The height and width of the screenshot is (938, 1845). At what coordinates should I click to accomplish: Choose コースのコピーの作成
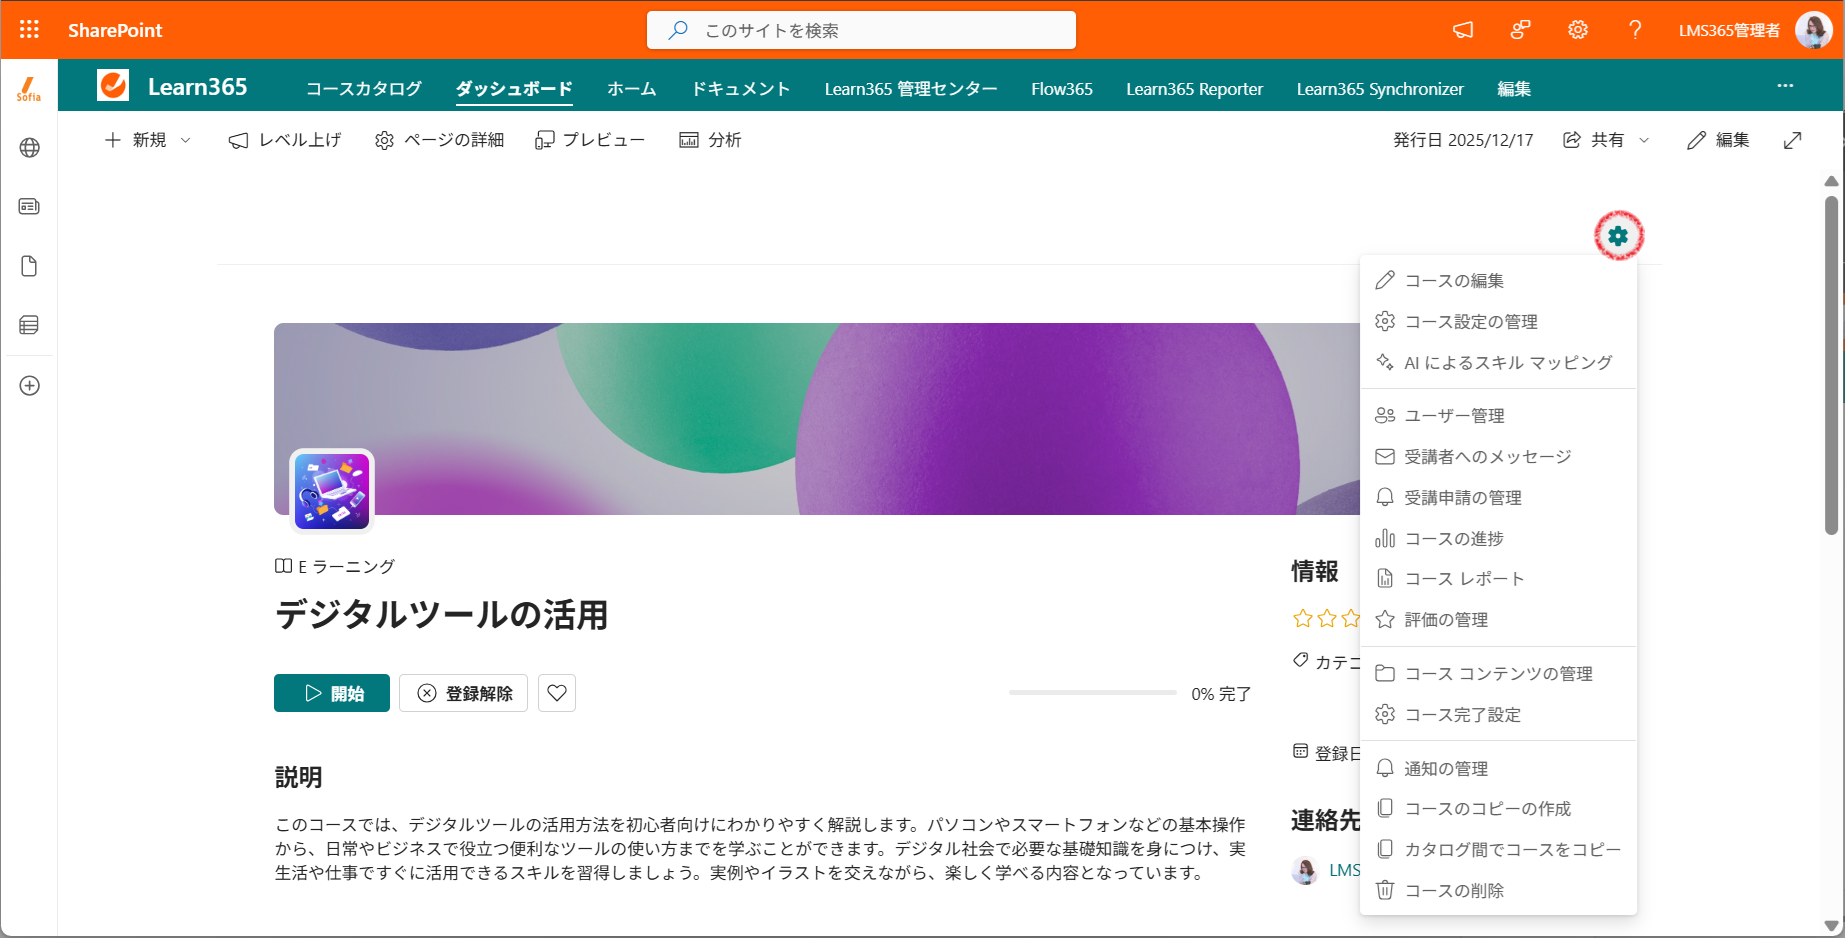[x=1498, y=809]
